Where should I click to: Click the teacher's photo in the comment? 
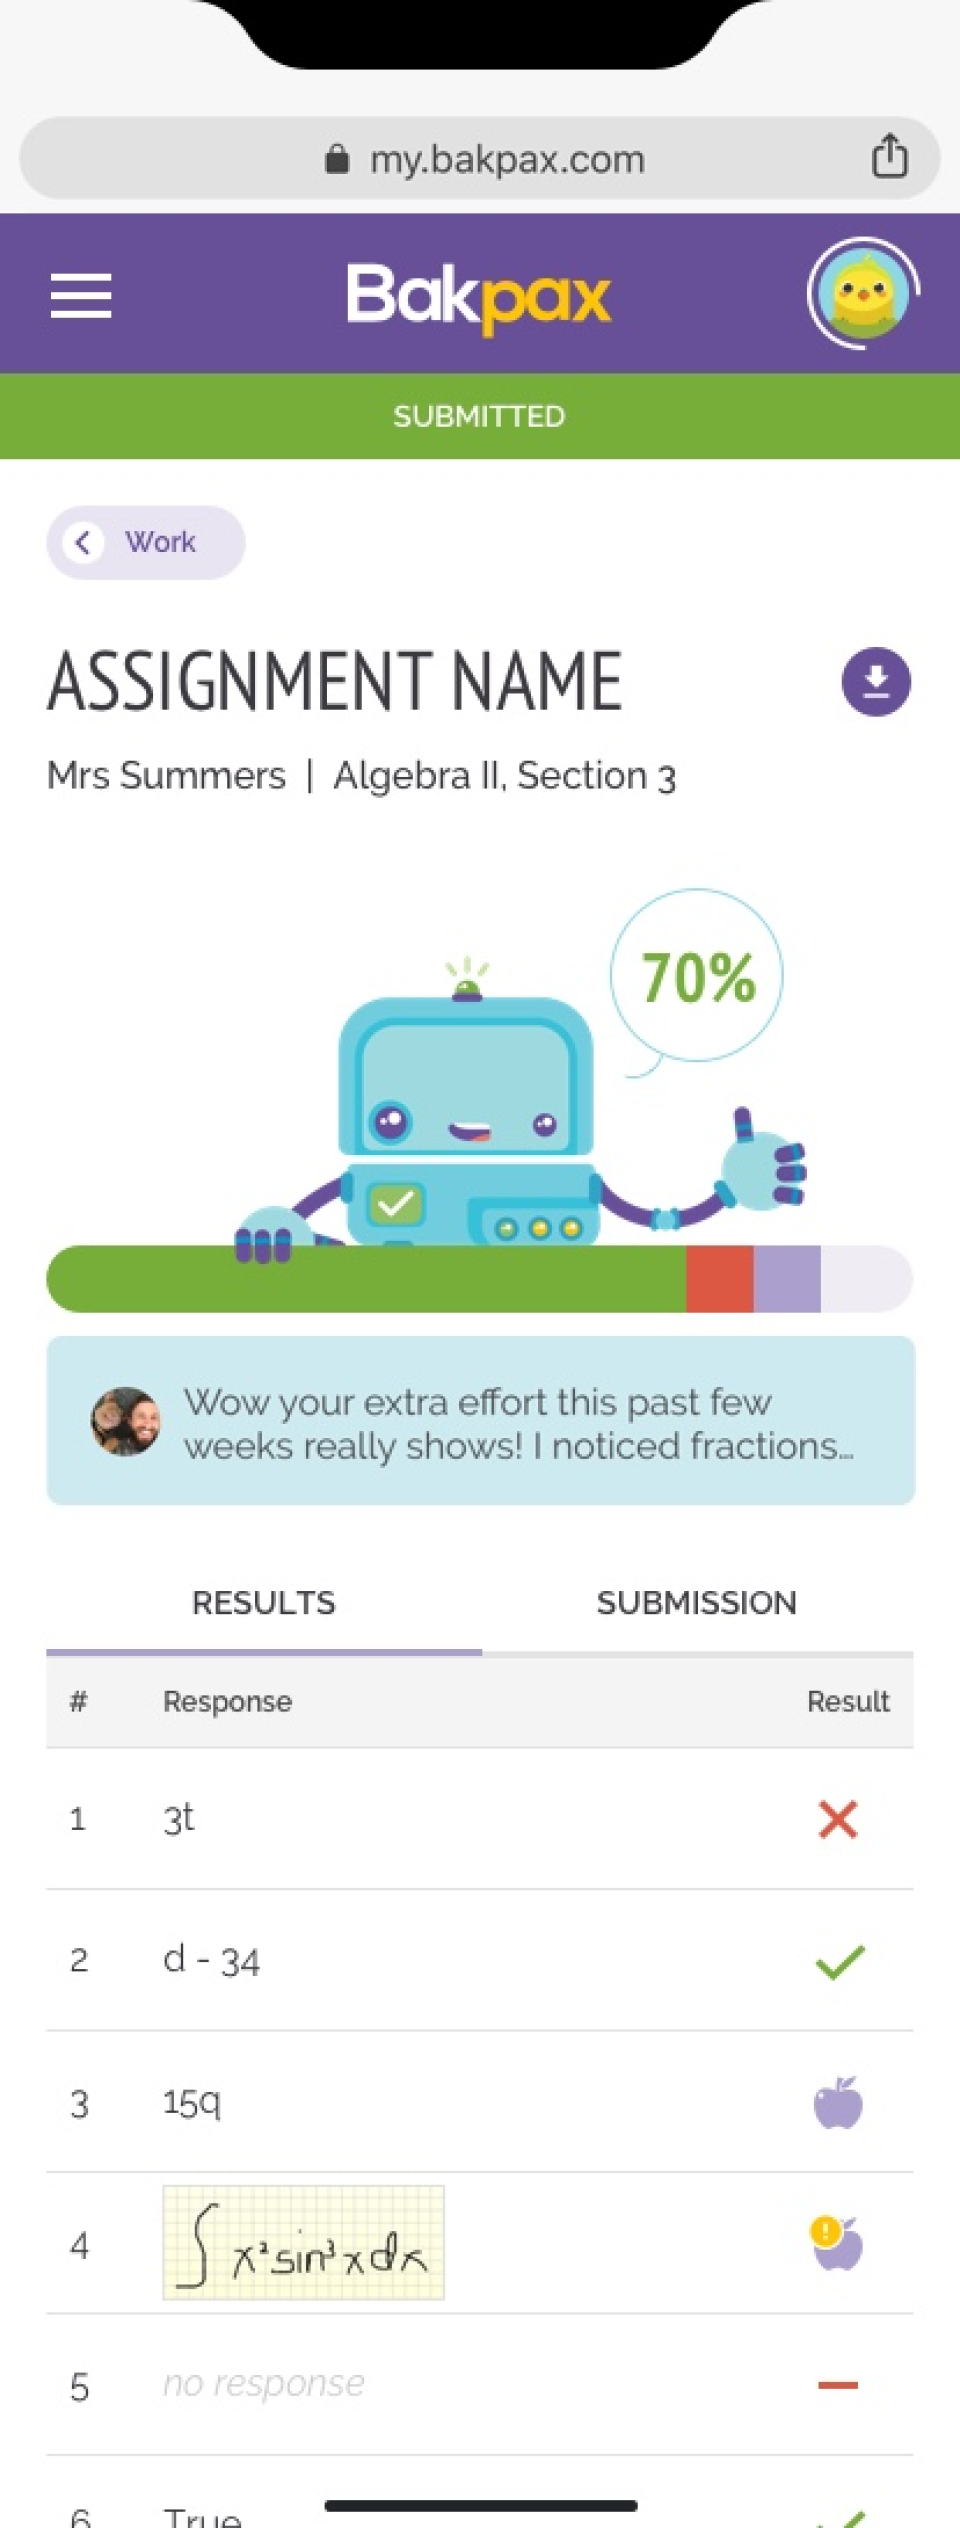[x=126, y=1421]
